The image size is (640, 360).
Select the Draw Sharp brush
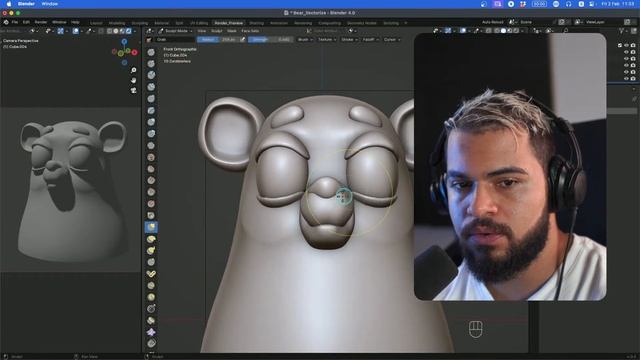(151, 64)
